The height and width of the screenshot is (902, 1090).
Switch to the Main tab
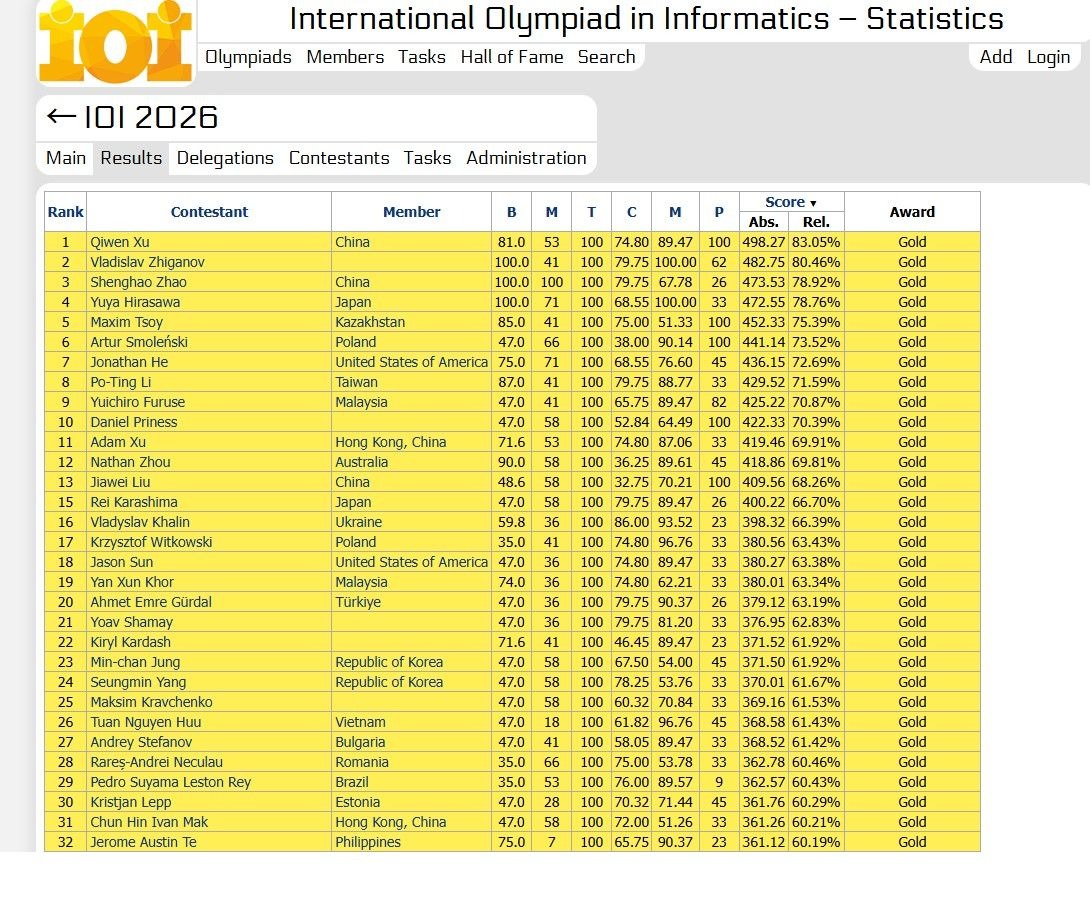65,158
